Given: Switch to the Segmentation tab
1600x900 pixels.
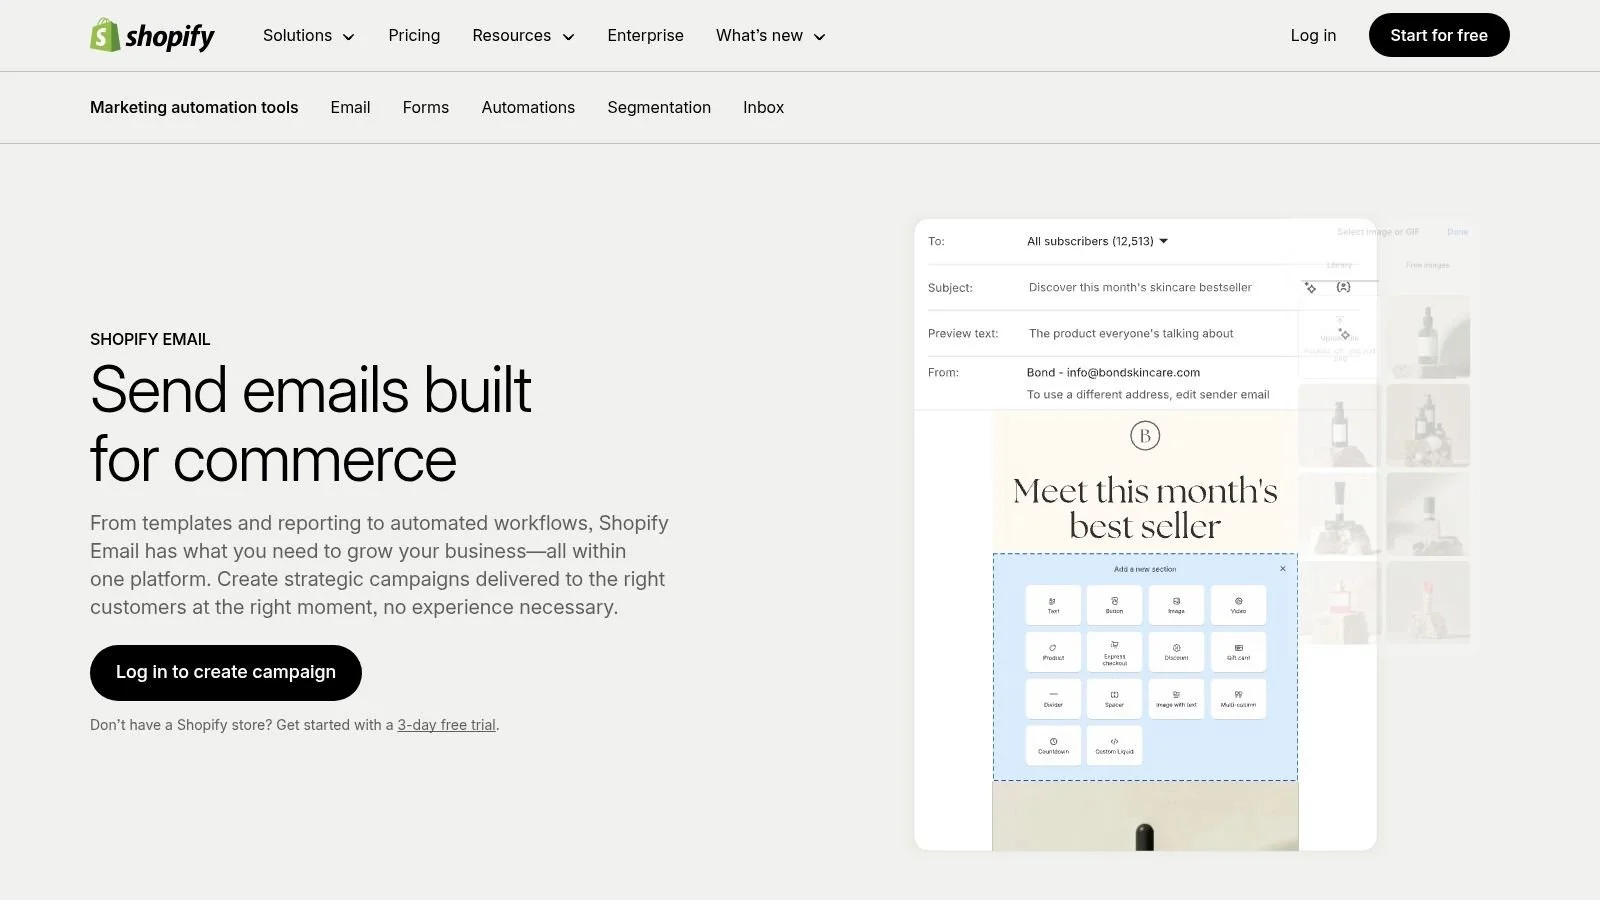Looking at the screenshot, I should pos(659,107).
